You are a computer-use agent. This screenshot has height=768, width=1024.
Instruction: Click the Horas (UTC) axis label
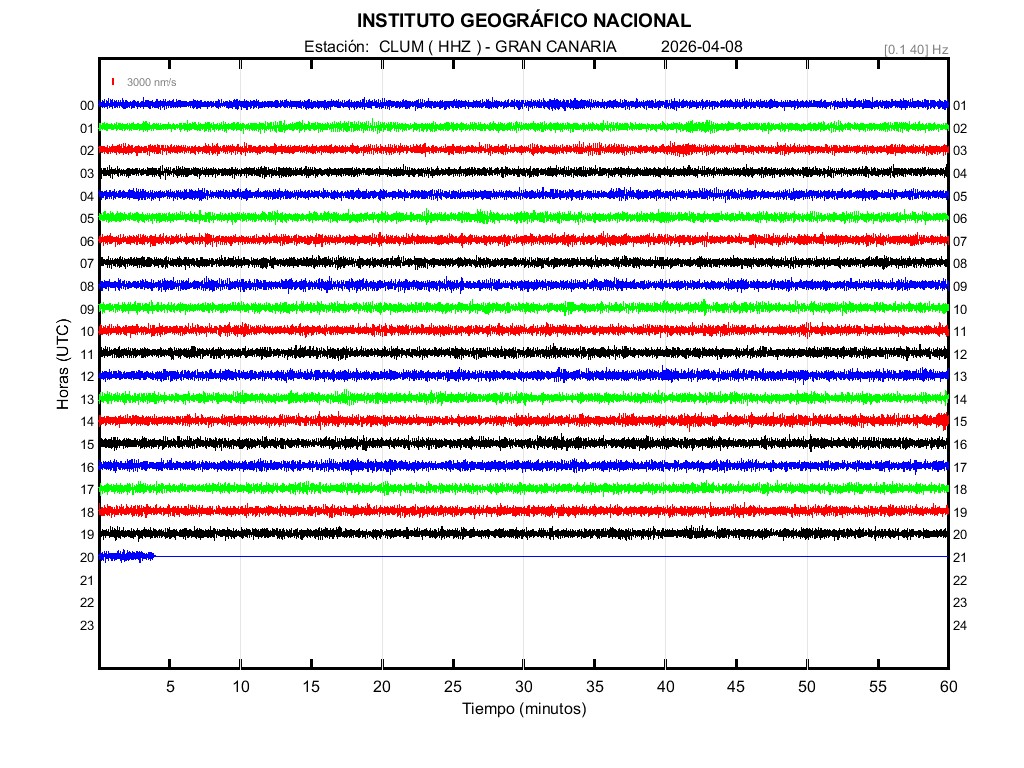point(62,365)
